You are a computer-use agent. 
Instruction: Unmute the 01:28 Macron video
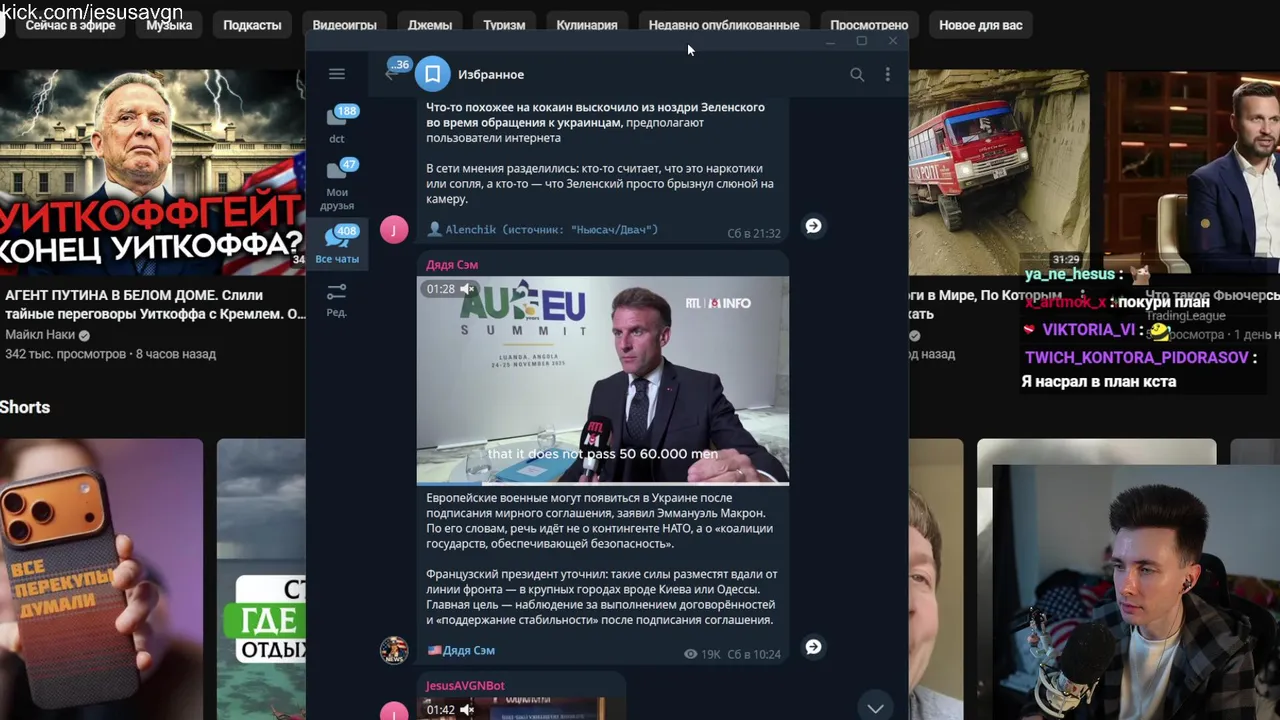click(x=467, y=289)
